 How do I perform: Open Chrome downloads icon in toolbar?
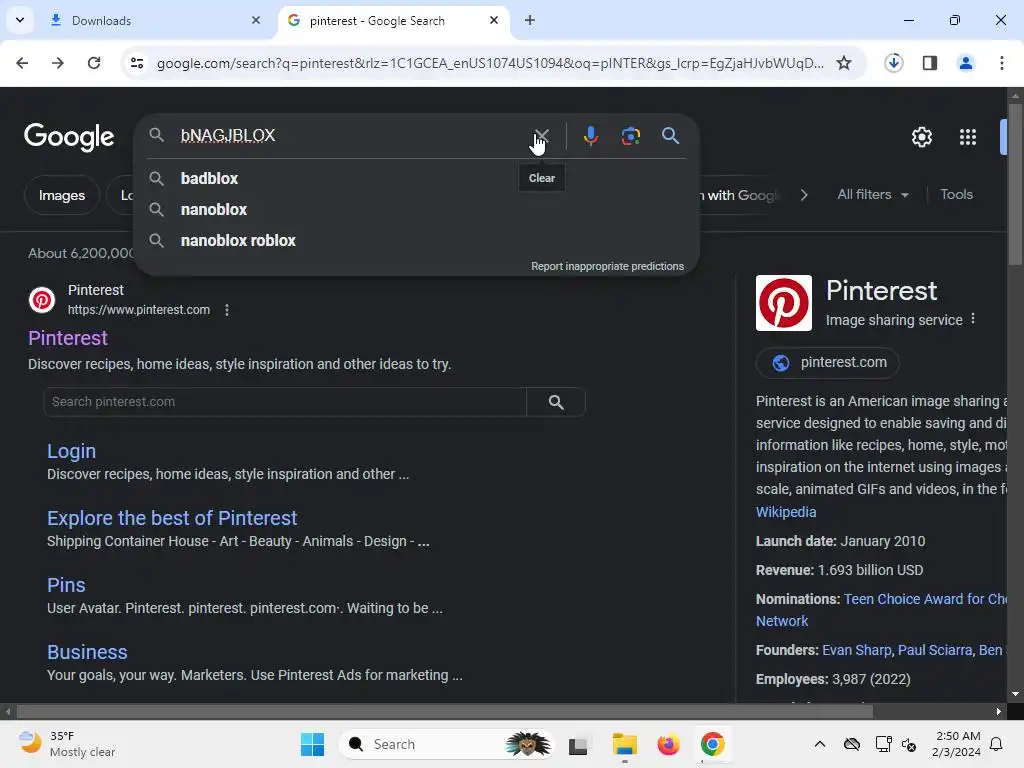coord(893,63)
